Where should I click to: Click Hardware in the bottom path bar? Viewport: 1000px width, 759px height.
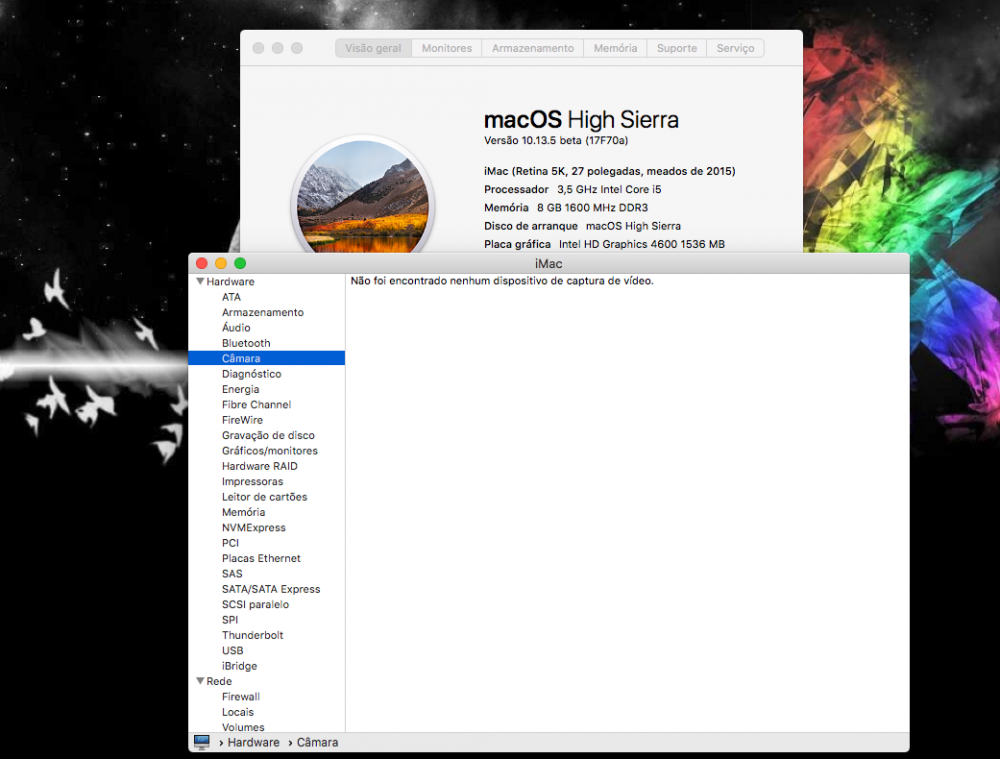(x=253, y=742)
